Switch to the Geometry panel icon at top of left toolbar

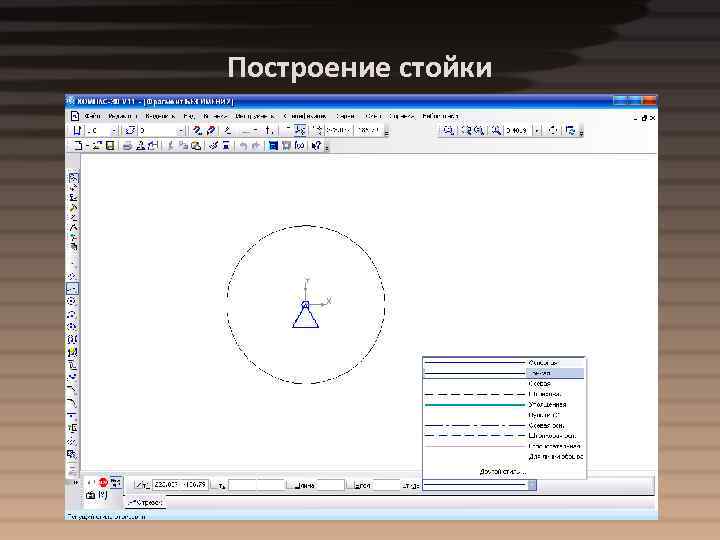73,178
